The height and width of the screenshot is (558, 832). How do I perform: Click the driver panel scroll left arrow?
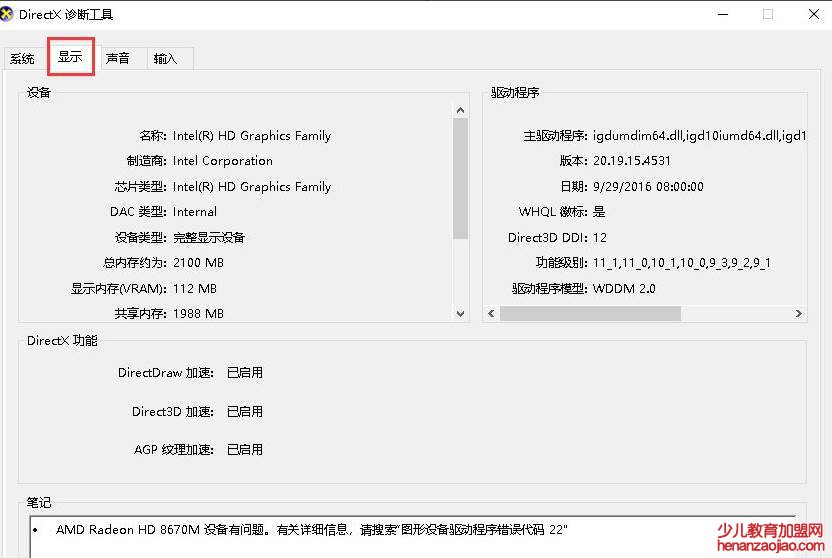[x=491, y=313]
